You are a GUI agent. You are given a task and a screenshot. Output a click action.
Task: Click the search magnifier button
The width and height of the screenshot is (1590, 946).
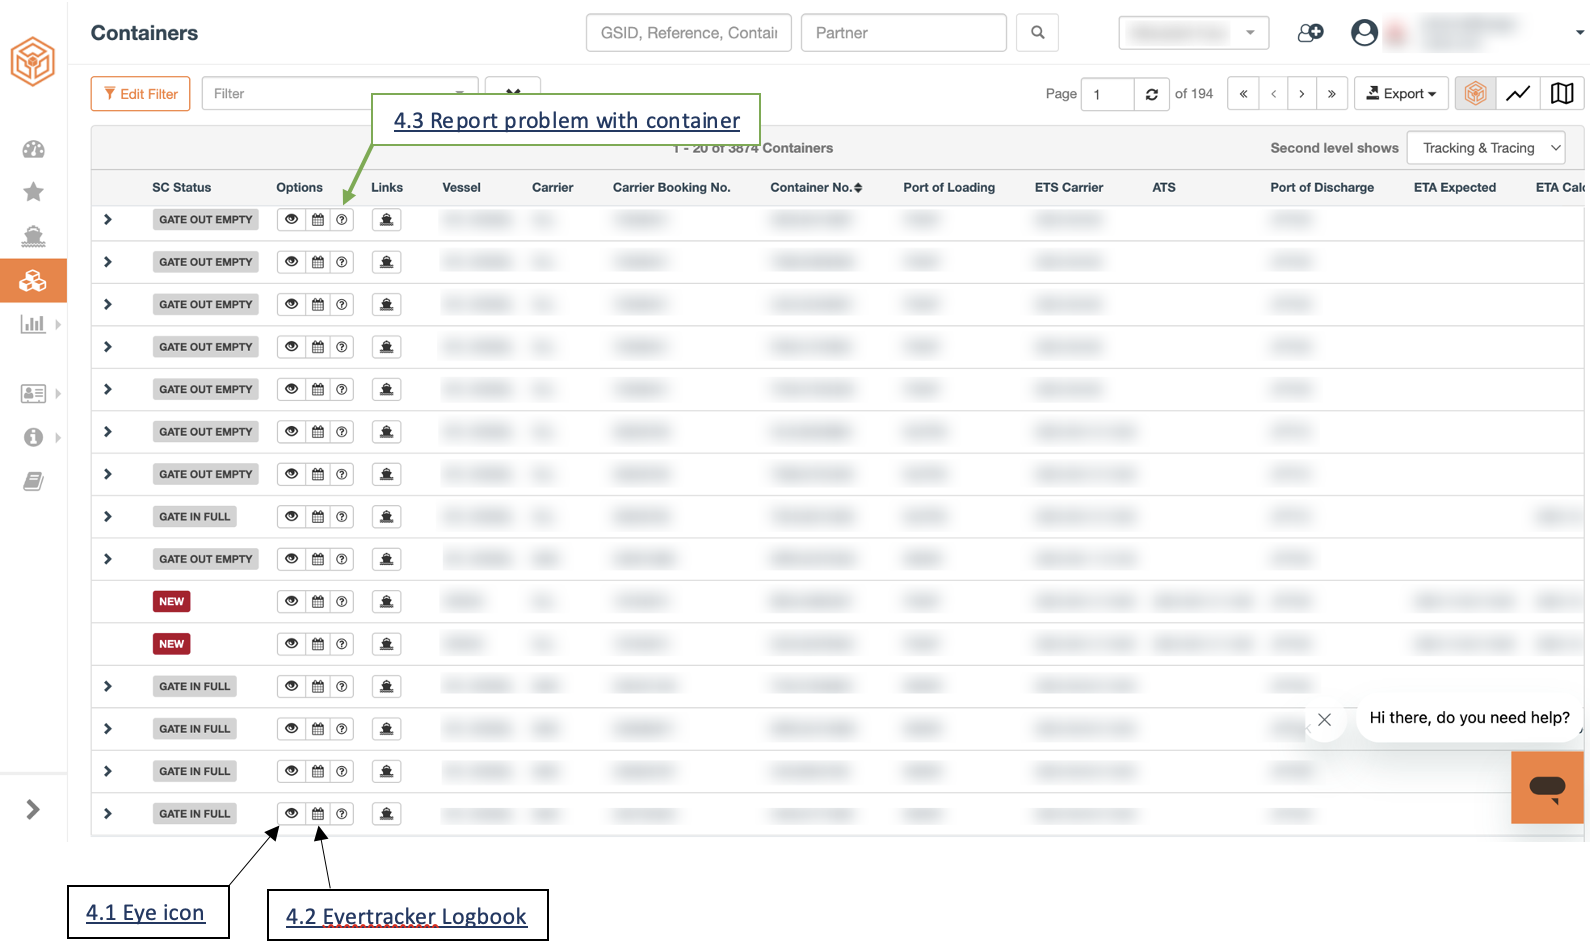click(x=1037, y=33)
